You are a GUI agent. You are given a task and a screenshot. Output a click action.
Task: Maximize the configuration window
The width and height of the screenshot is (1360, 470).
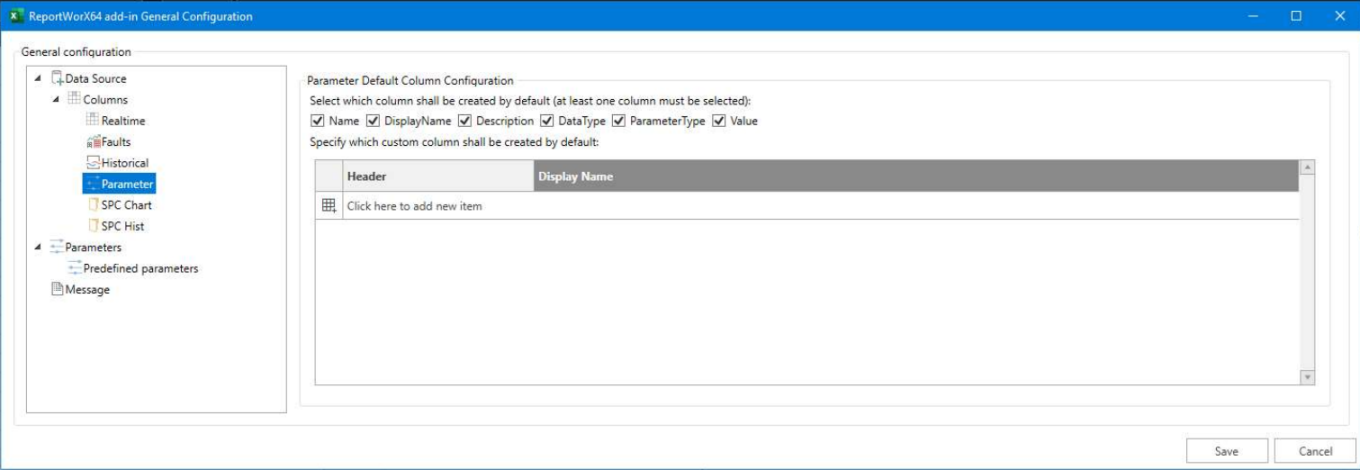[x=1296, y=16]
